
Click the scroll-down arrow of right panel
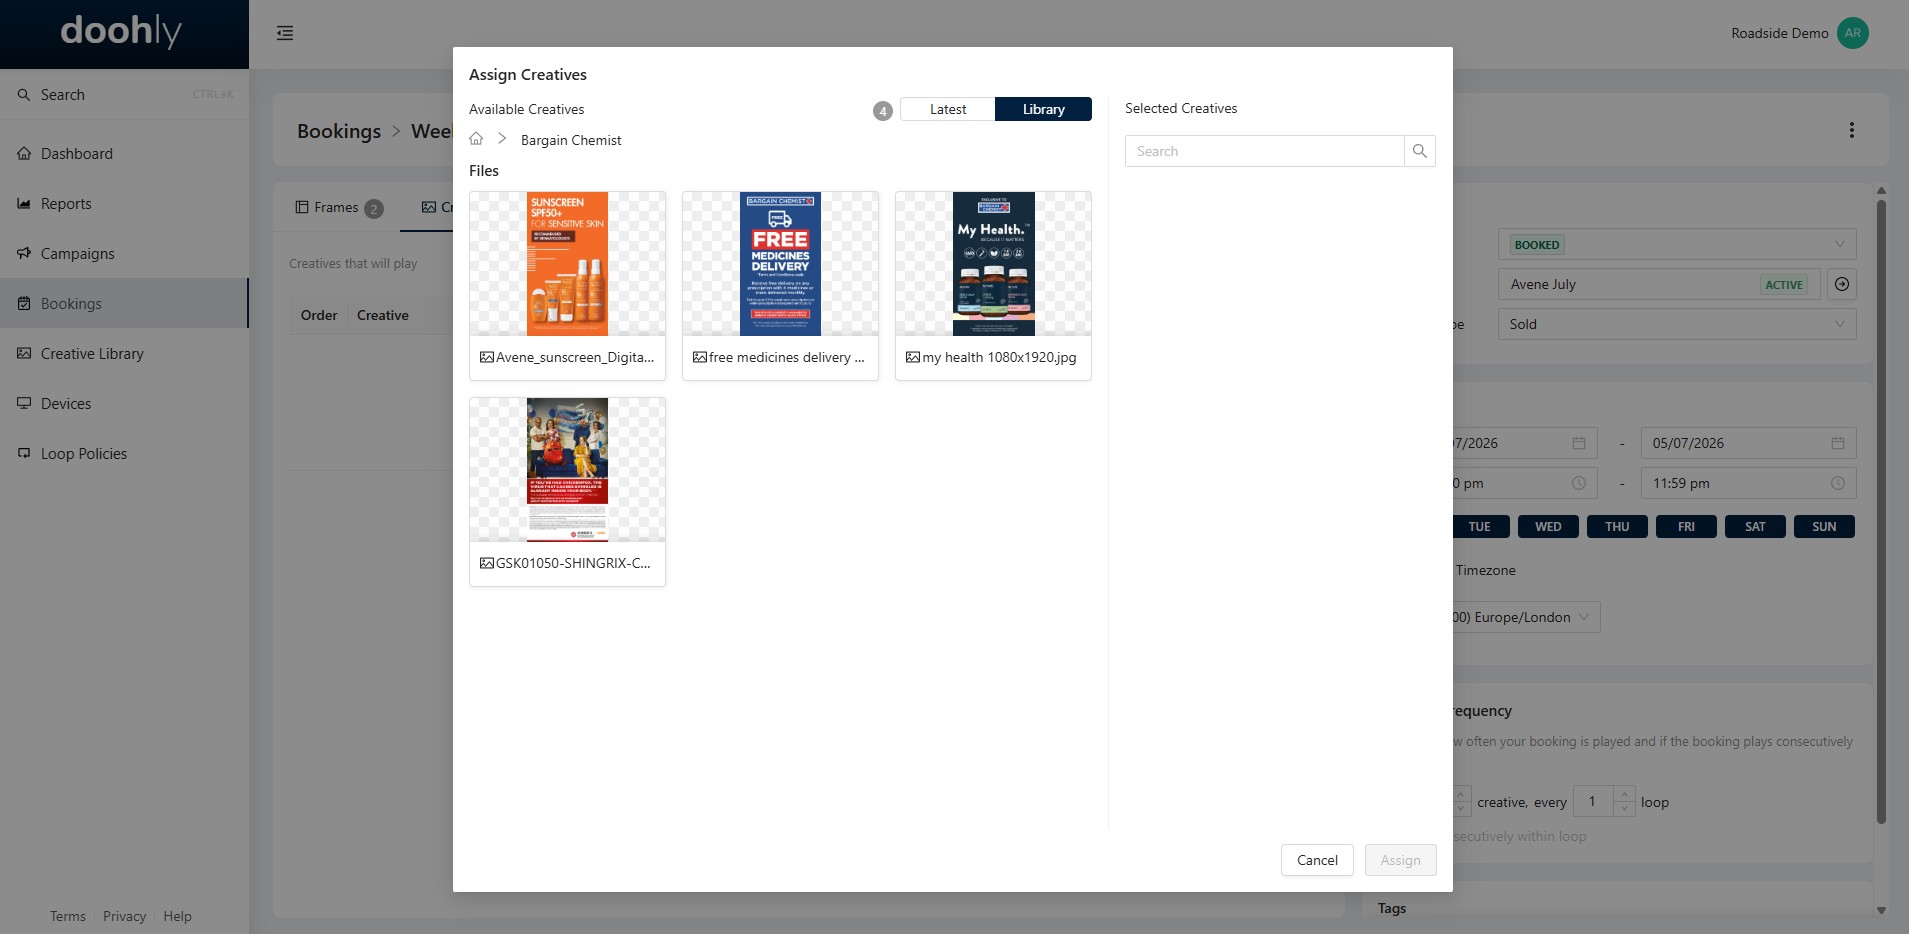pyautogui.click(x=1881, y=910)
